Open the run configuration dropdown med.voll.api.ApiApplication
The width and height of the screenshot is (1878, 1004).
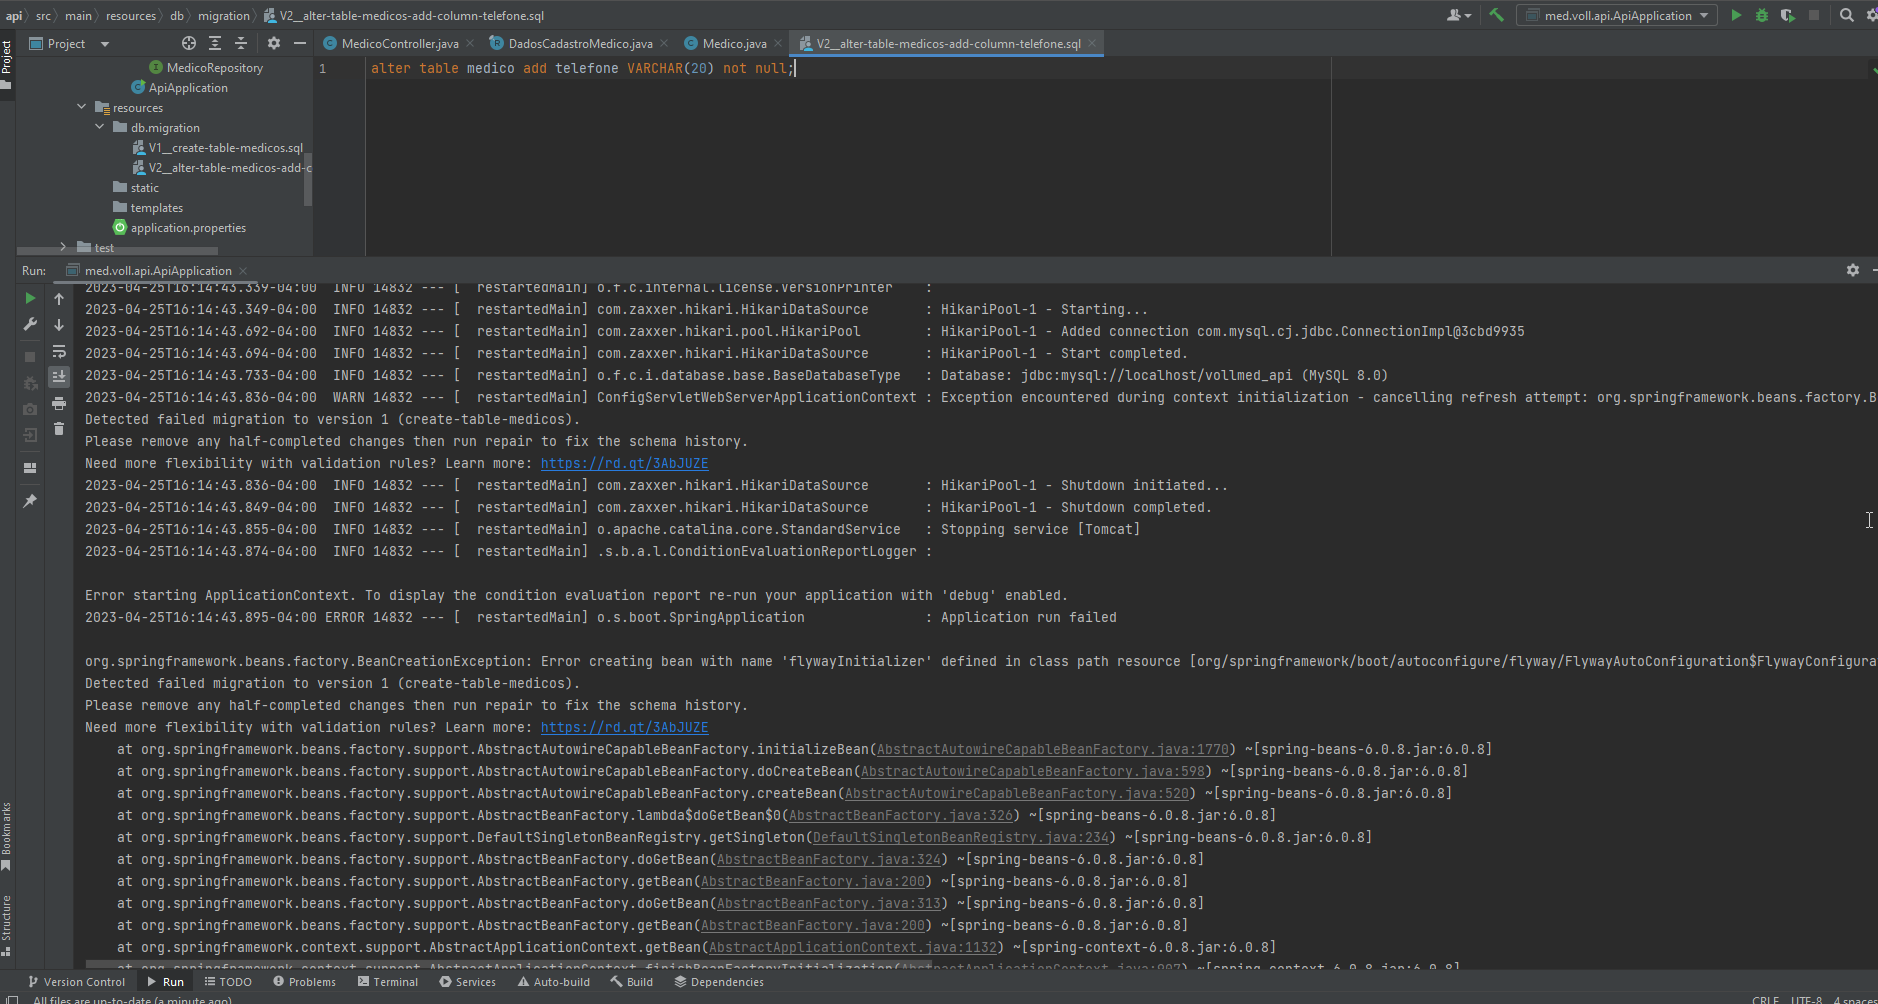(x=1617, y=15)
